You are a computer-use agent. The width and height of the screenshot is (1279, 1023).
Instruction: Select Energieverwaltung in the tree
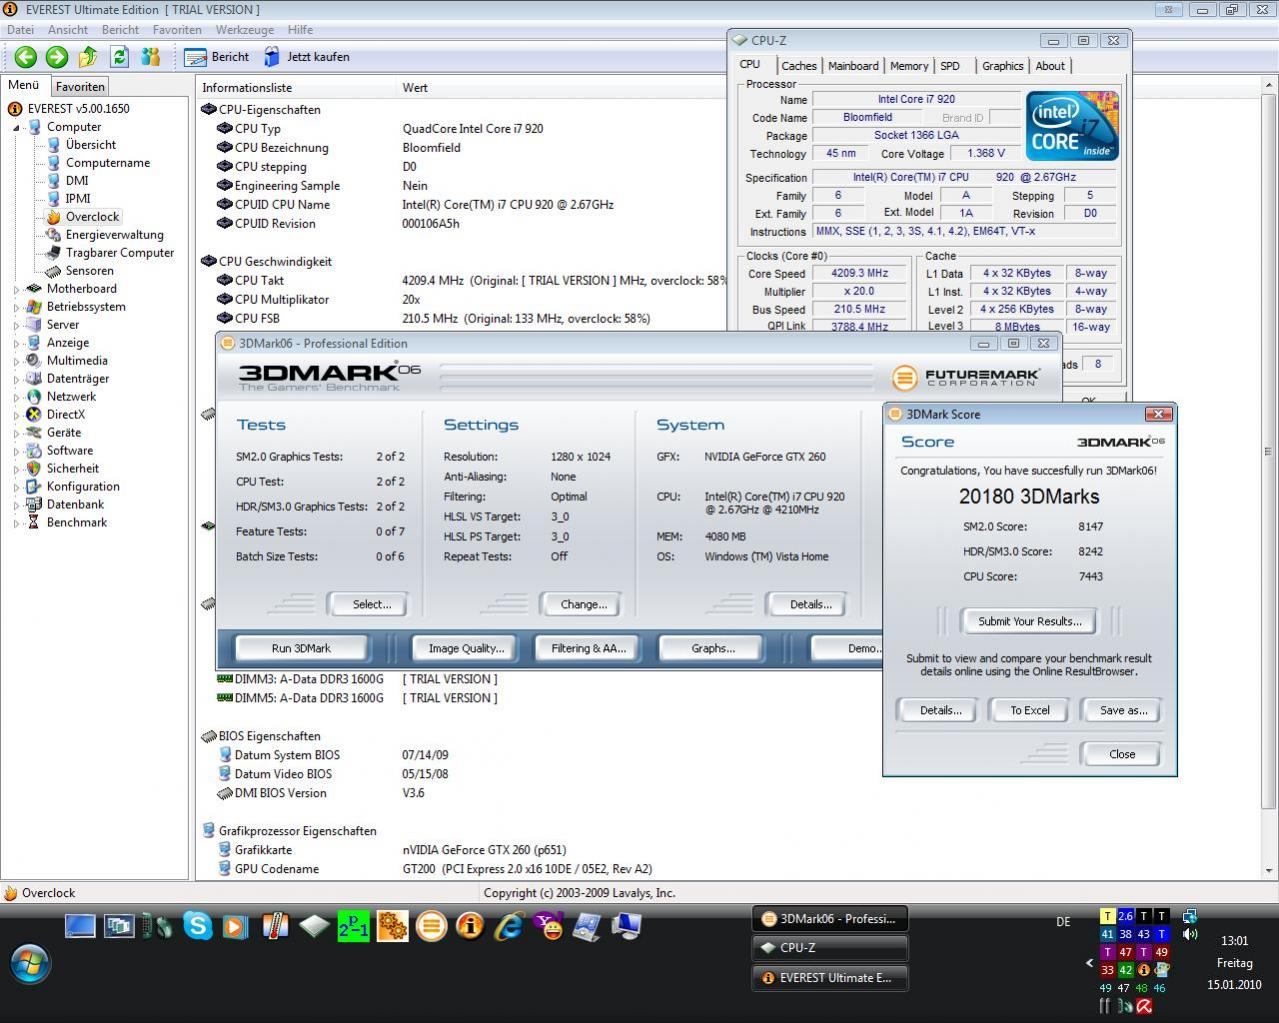[x=114, y=235]
